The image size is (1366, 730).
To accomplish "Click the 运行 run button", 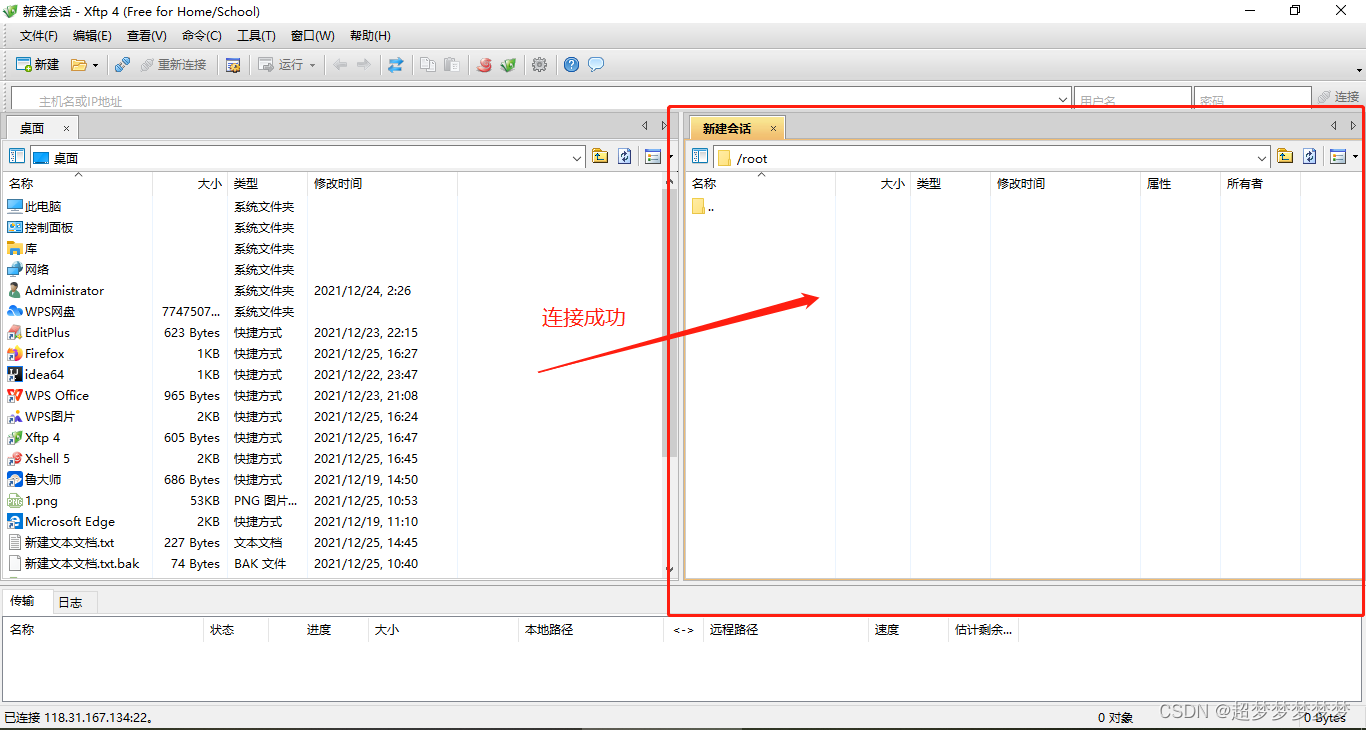I will tap(280, 65).
